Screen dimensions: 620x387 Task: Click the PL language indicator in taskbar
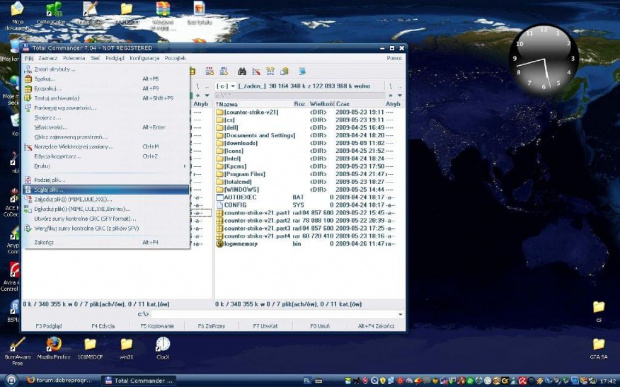307,381
